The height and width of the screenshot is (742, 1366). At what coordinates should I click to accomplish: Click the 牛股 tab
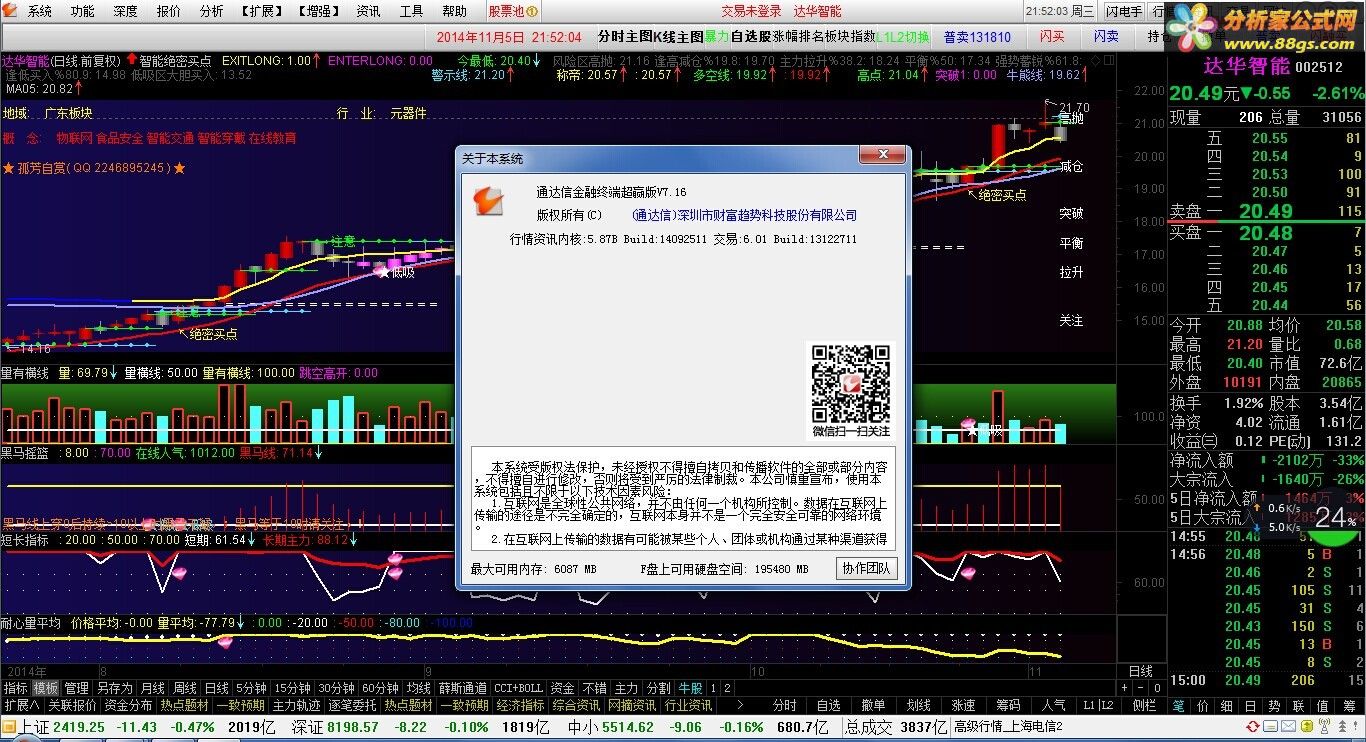pos(690,689)
